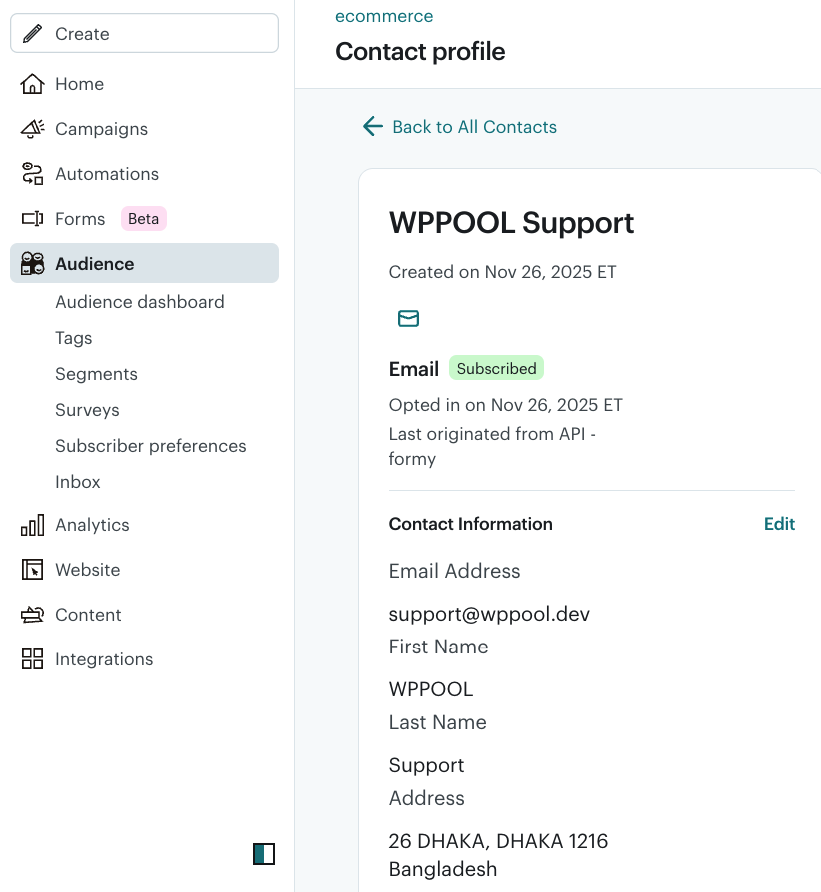Open Campaigns menu item
This screenshot has width=821, height=892.
point(101,129)
